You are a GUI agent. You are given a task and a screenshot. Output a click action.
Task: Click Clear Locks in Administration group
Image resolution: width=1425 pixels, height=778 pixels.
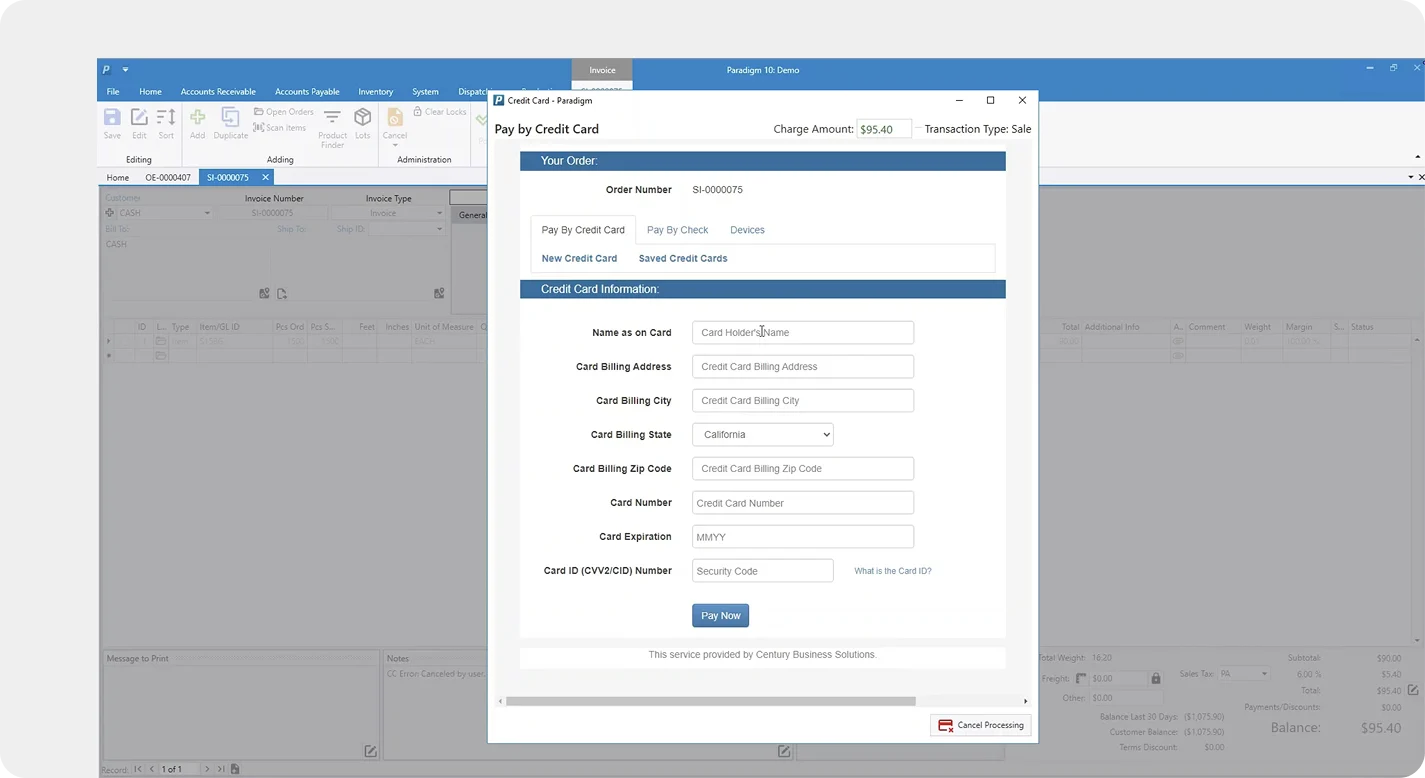click(440, 112)
